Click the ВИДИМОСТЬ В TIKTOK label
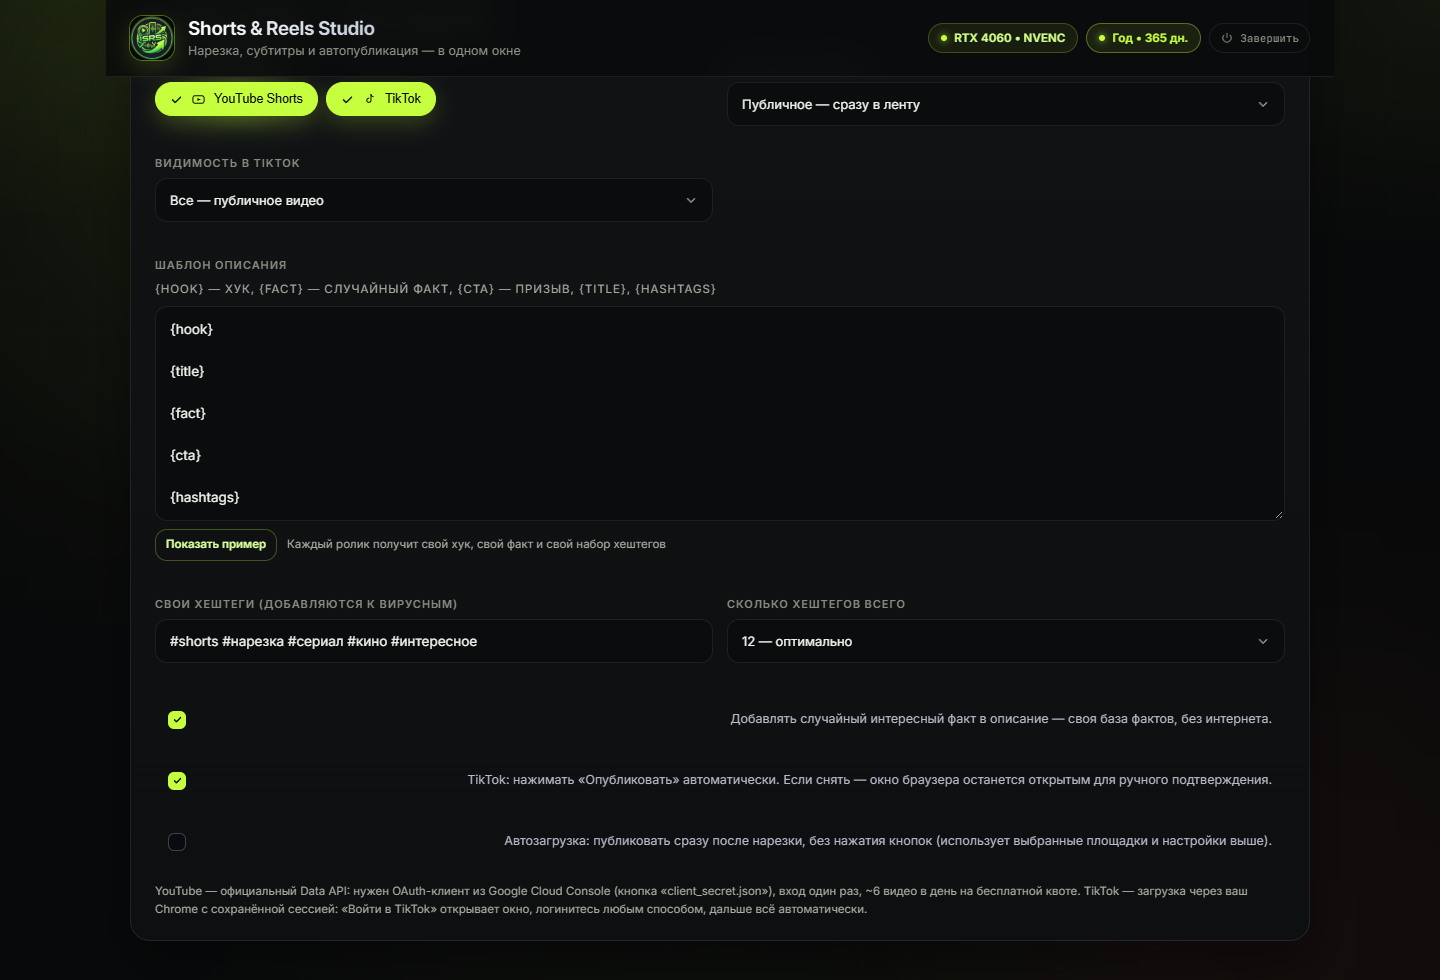1440x980 pixels. click(227, 163)
